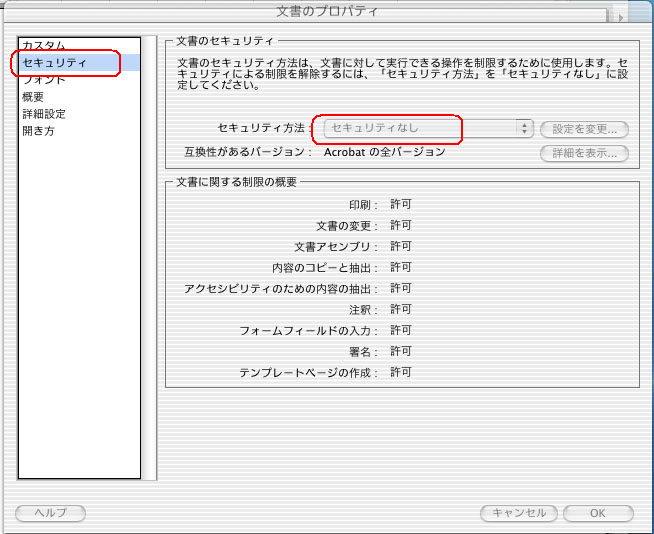Screen dimensions: 654x534
Task: Click the キャンセル button
Action: (519, 513)
